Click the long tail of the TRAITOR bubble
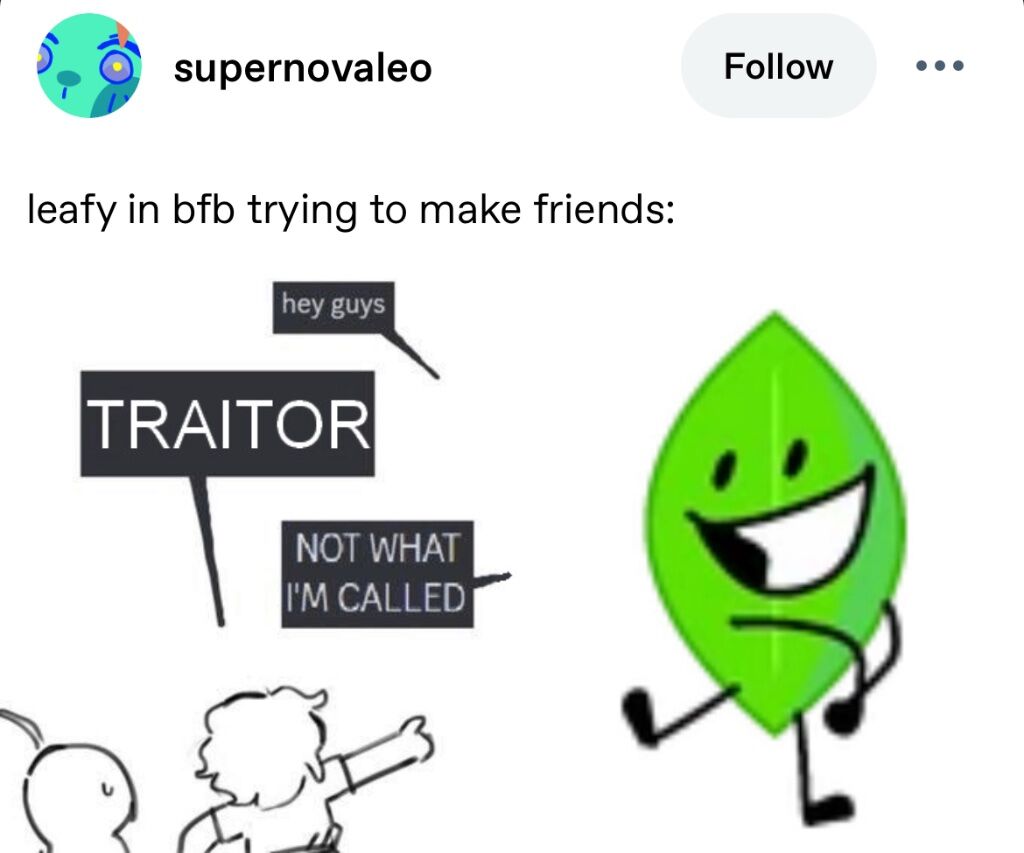Image resolution: width=1024 pixels, height=853 pixels. pos(208,551)
